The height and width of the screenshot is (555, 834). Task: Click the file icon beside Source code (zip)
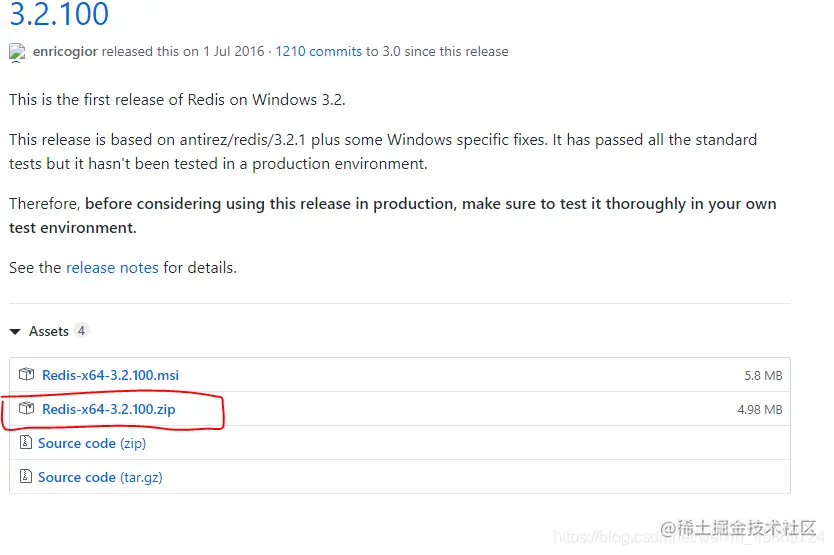pos(27,443)
